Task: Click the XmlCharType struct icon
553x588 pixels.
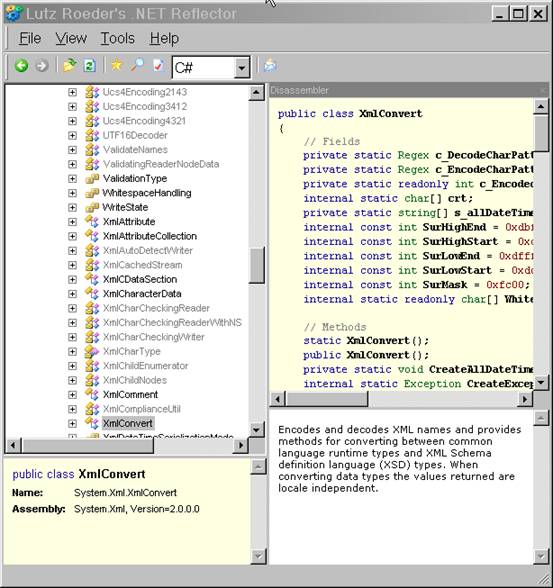Action: tap(92, 351)
